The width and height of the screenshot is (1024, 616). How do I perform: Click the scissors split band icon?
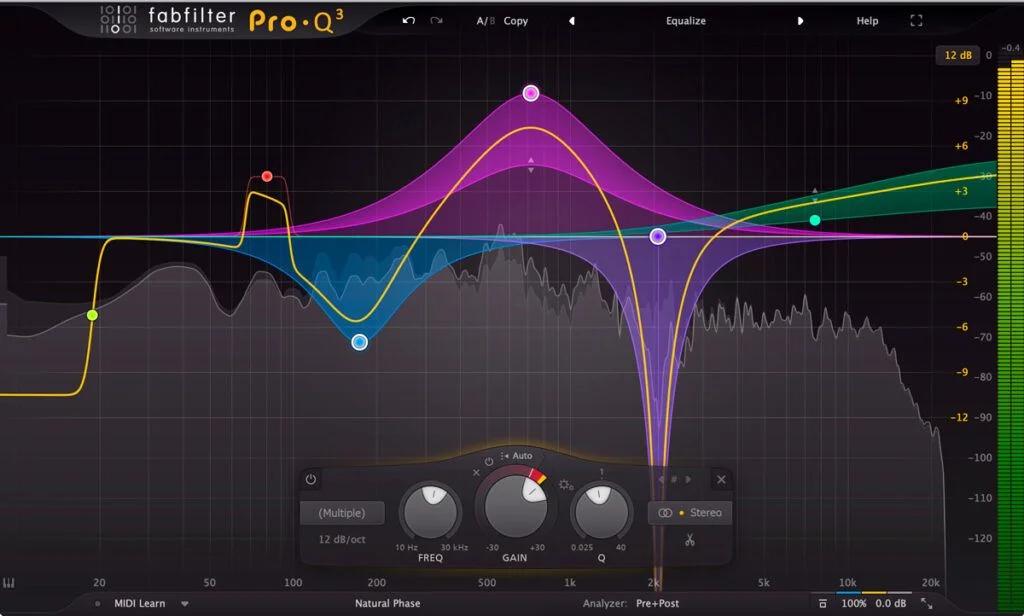689,541
